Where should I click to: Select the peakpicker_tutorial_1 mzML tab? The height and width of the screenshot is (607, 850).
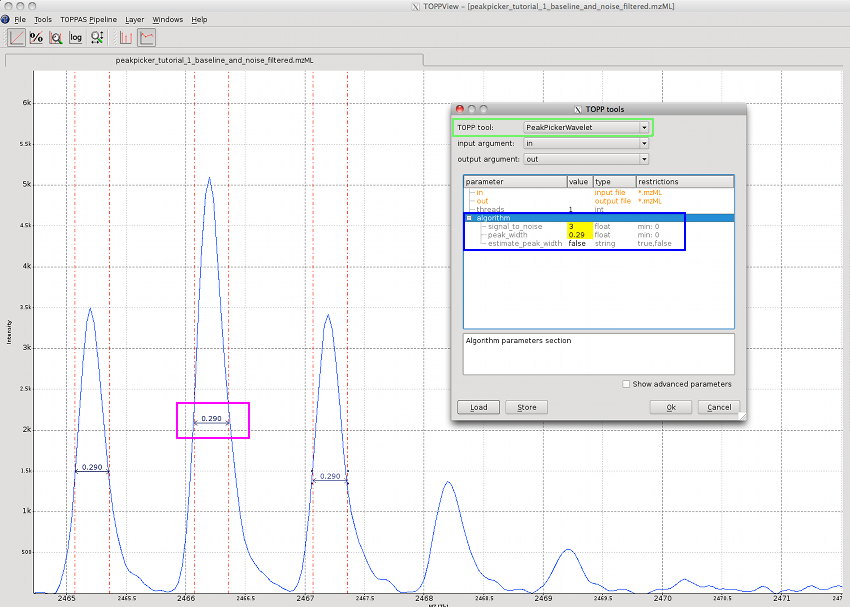[x=213, y=60]
